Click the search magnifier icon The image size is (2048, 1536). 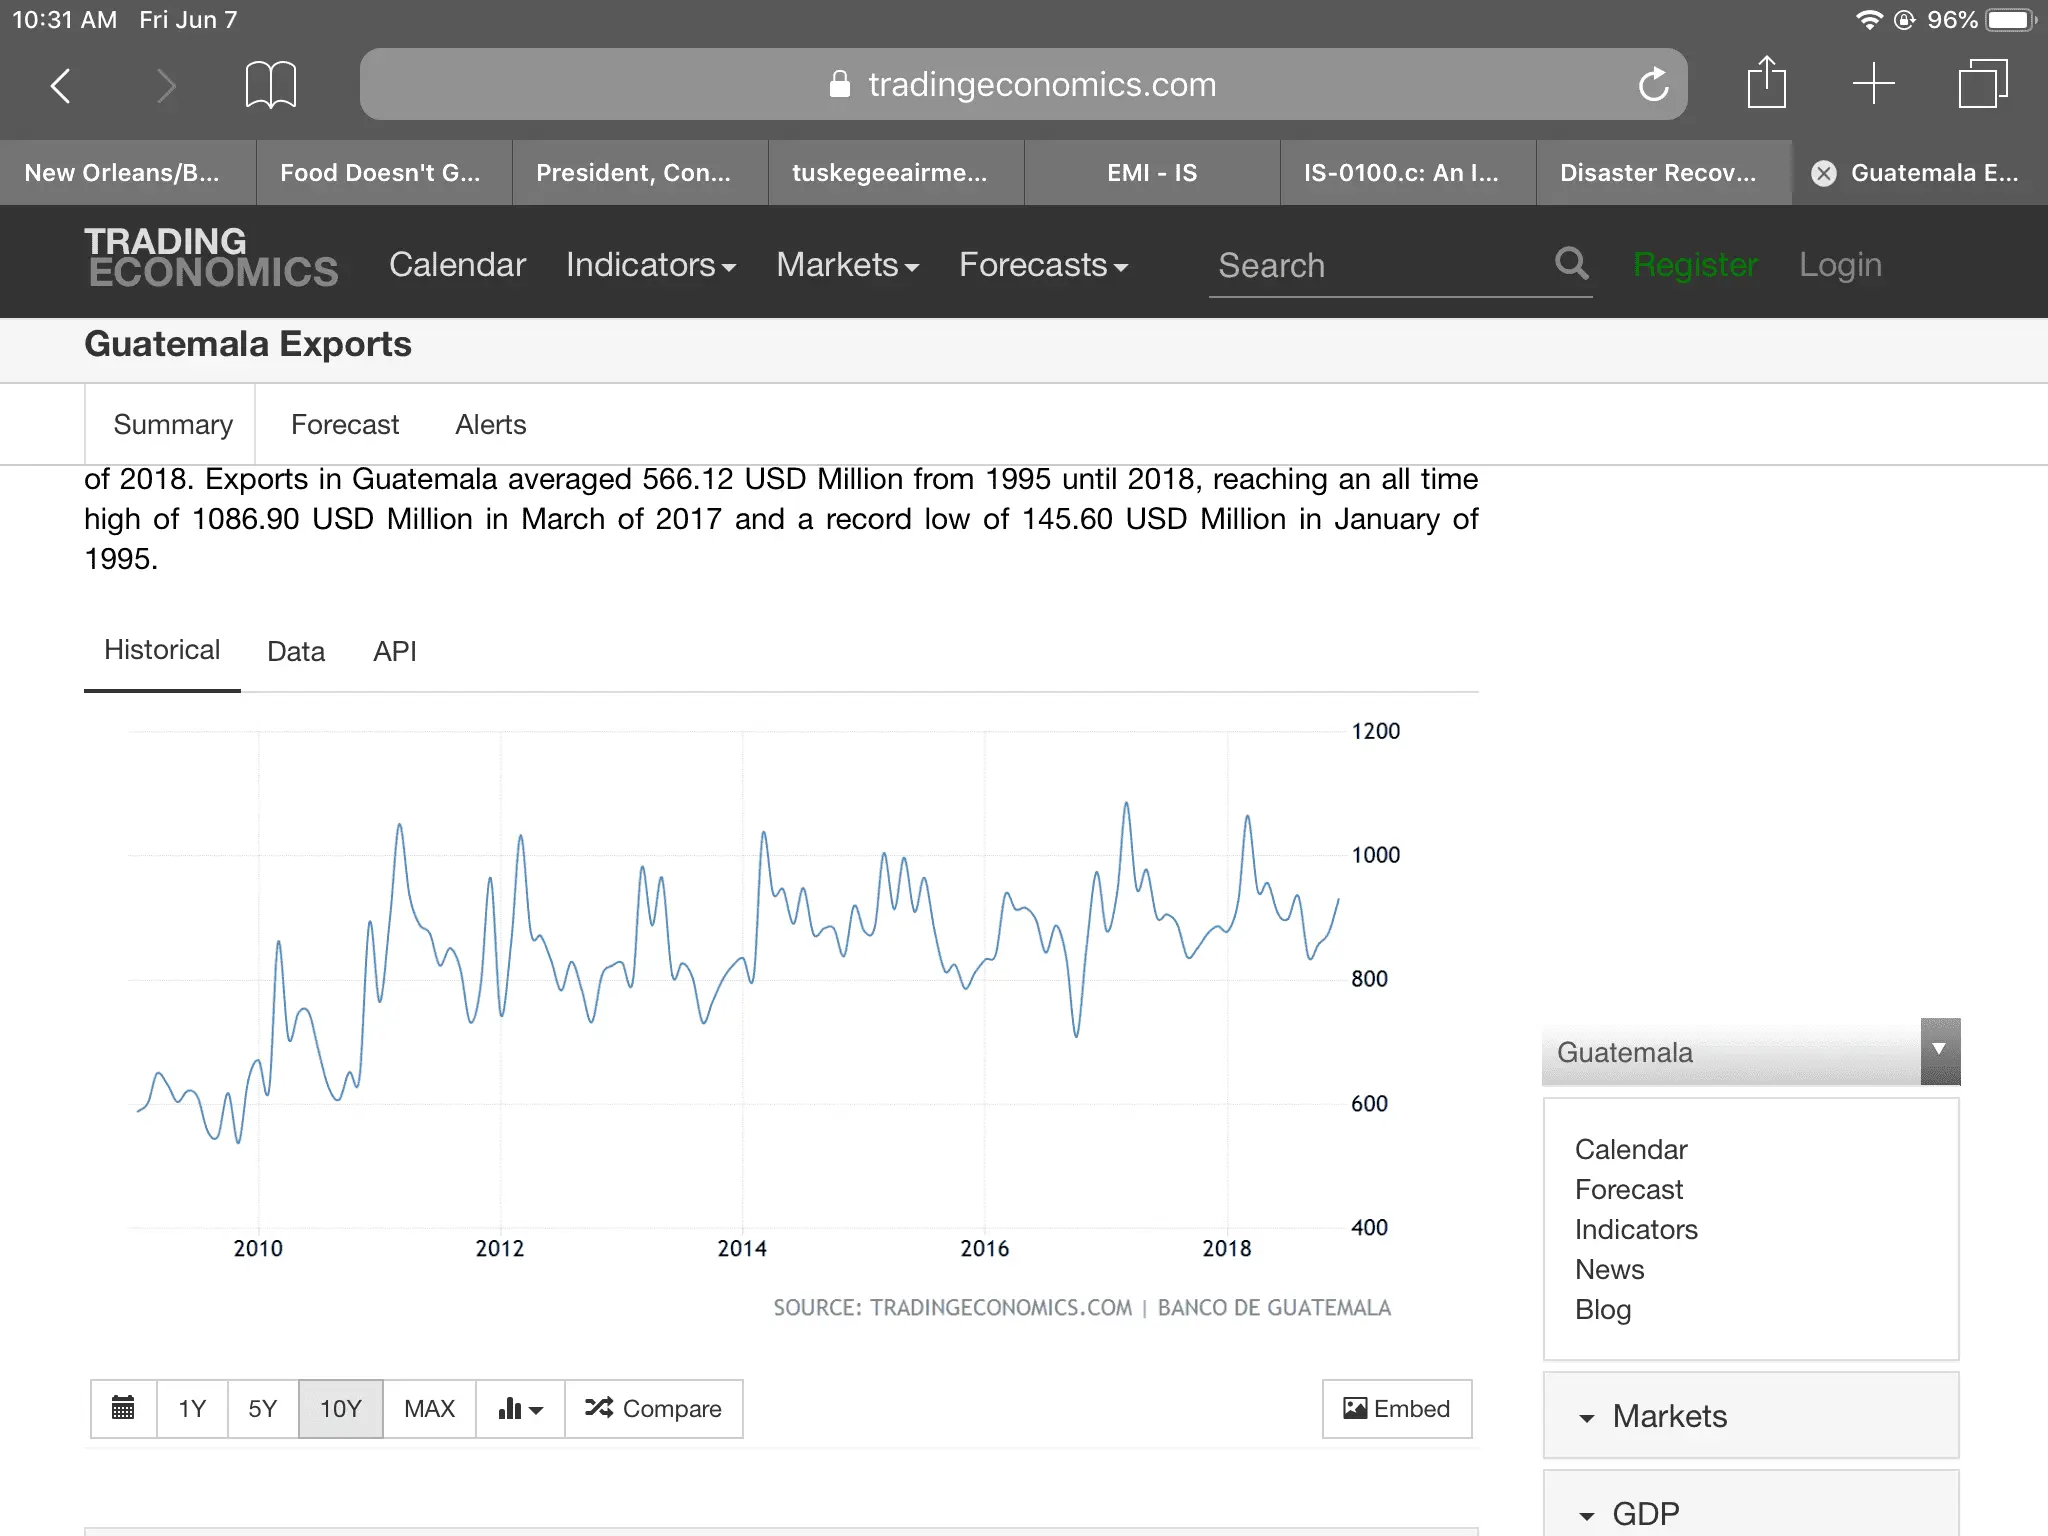click(x=1571, y=264)
